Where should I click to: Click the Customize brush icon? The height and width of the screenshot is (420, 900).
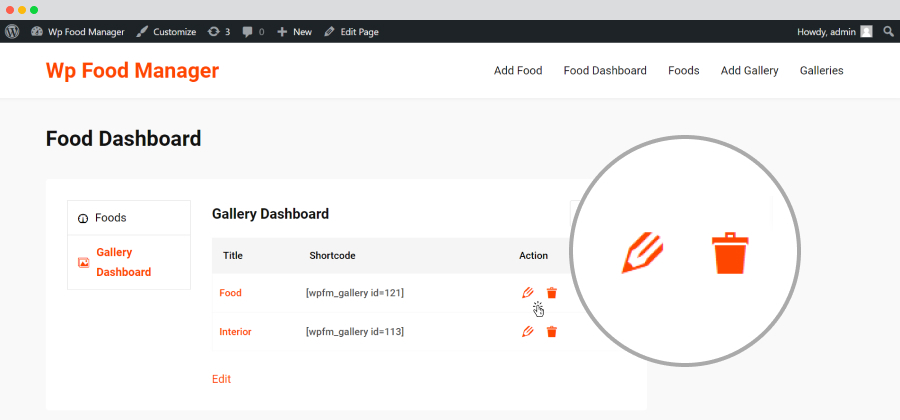(142, 32)
